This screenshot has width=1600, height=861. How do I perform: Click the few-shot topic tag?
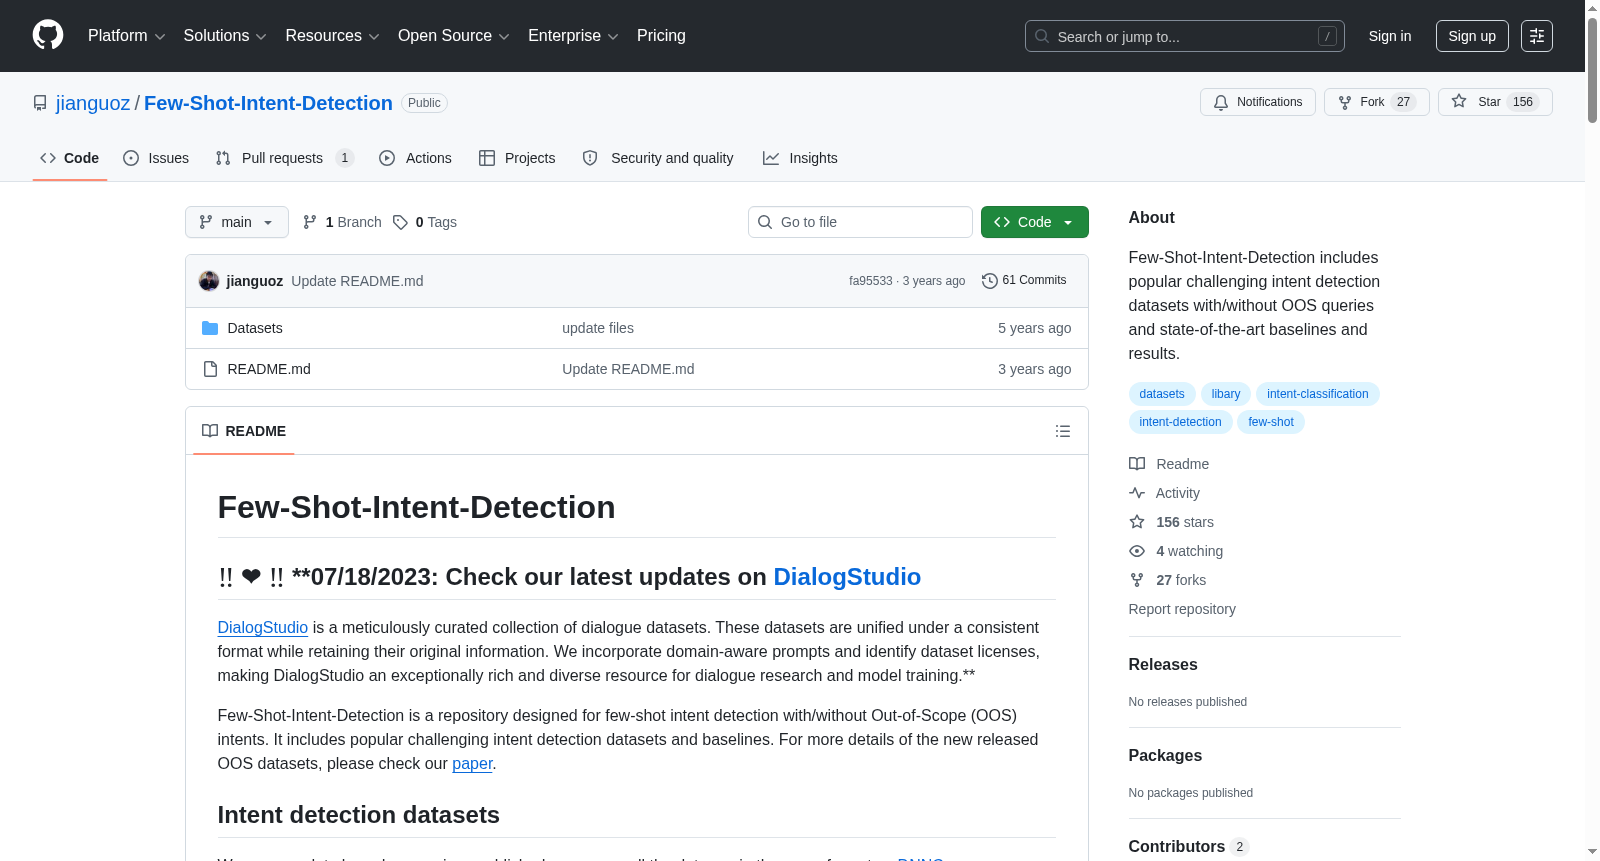[x=1271, y=422]
